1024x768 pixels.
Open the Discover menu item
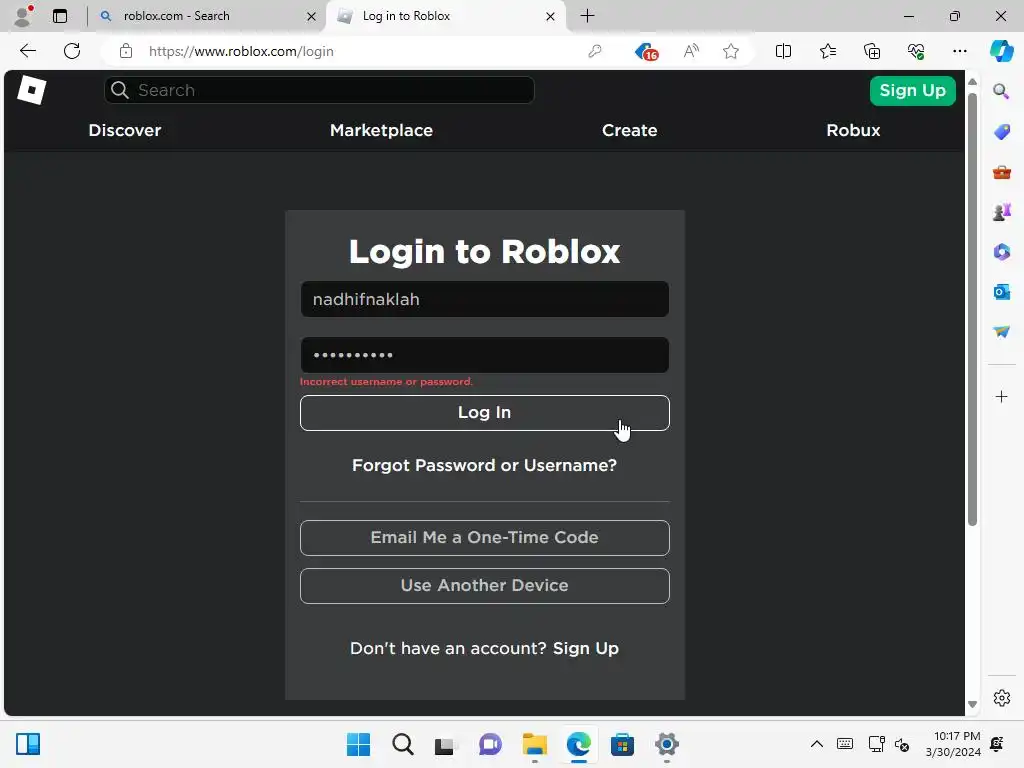[125, 130]
